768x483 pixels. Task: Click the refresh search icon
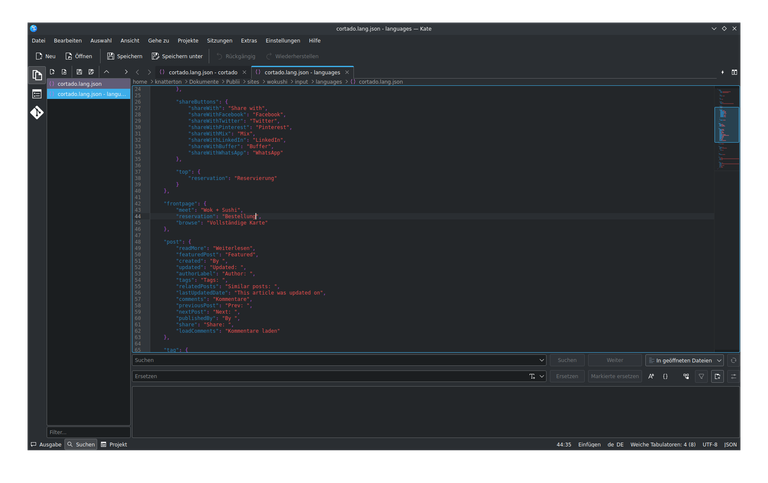point(733,360)
